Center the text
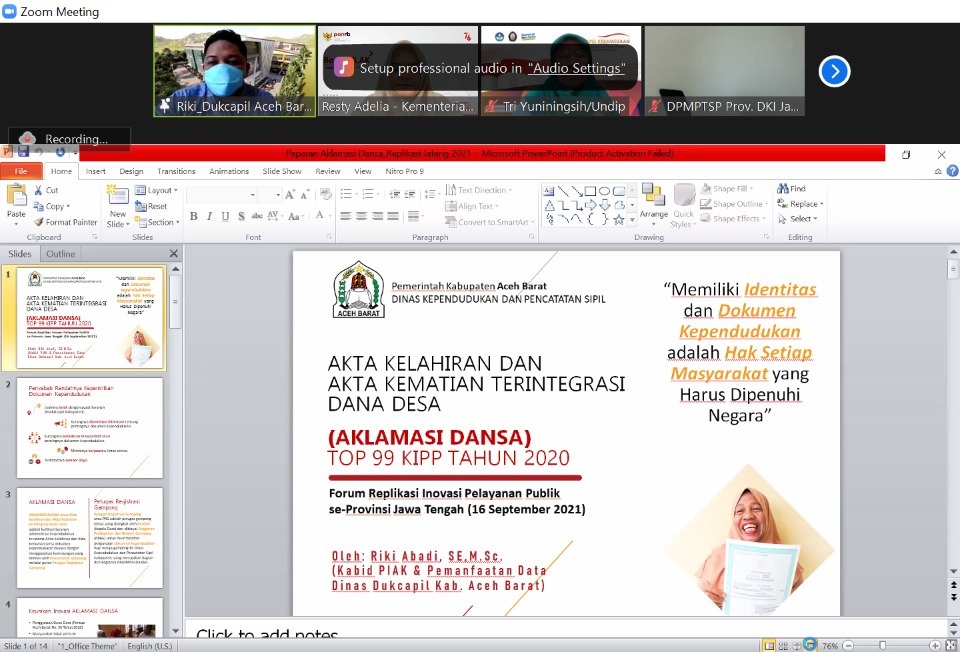The width and height of the screenshot is (962, 652). tap(361, 216)
